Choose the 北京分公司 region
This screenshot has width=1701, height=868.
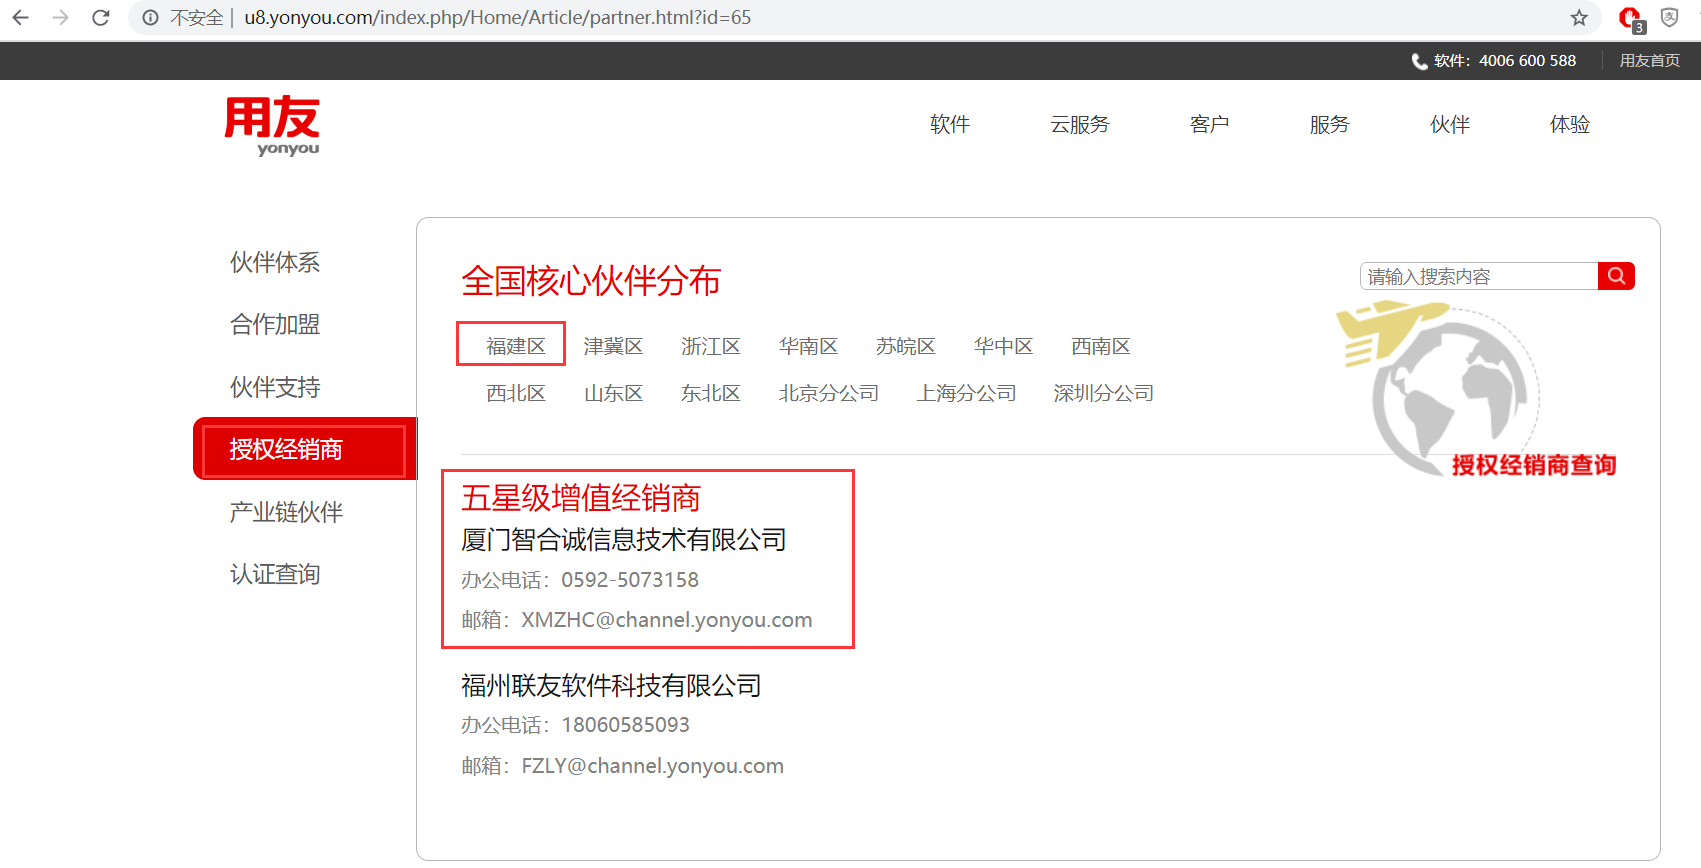[828, 393]
